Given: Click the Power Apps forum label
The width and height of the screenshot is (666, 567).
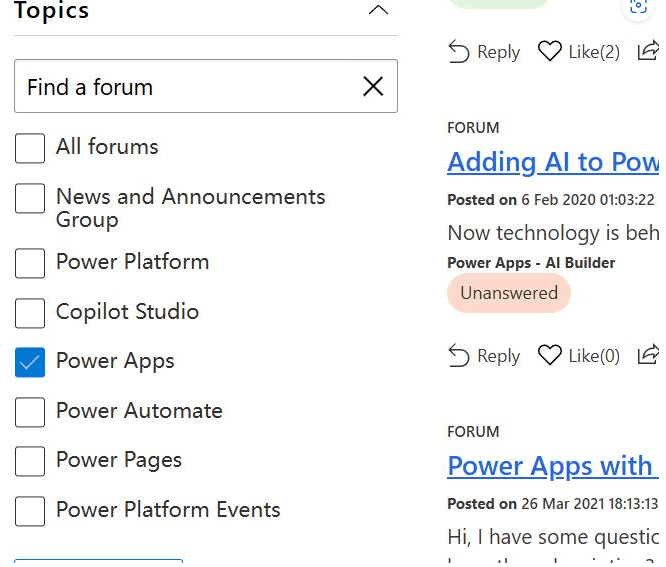Looking at the screenshot, I should 115,361.
